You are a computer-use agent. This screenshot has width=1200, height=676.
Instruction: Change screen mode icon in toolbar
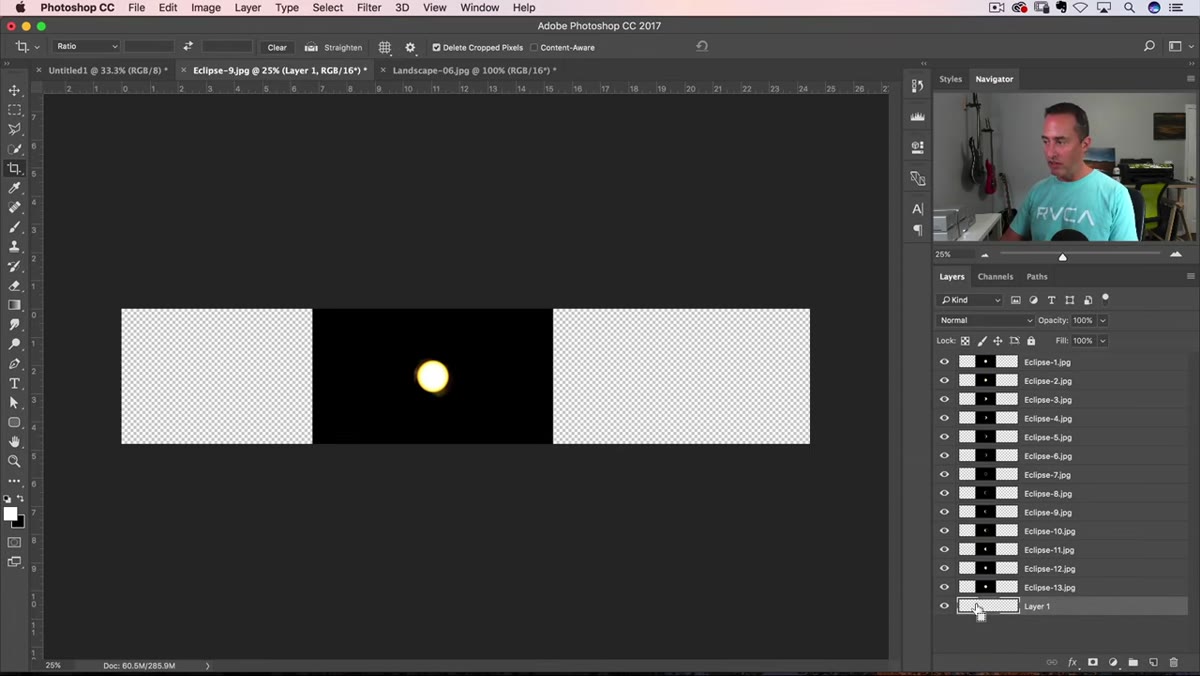14,562
